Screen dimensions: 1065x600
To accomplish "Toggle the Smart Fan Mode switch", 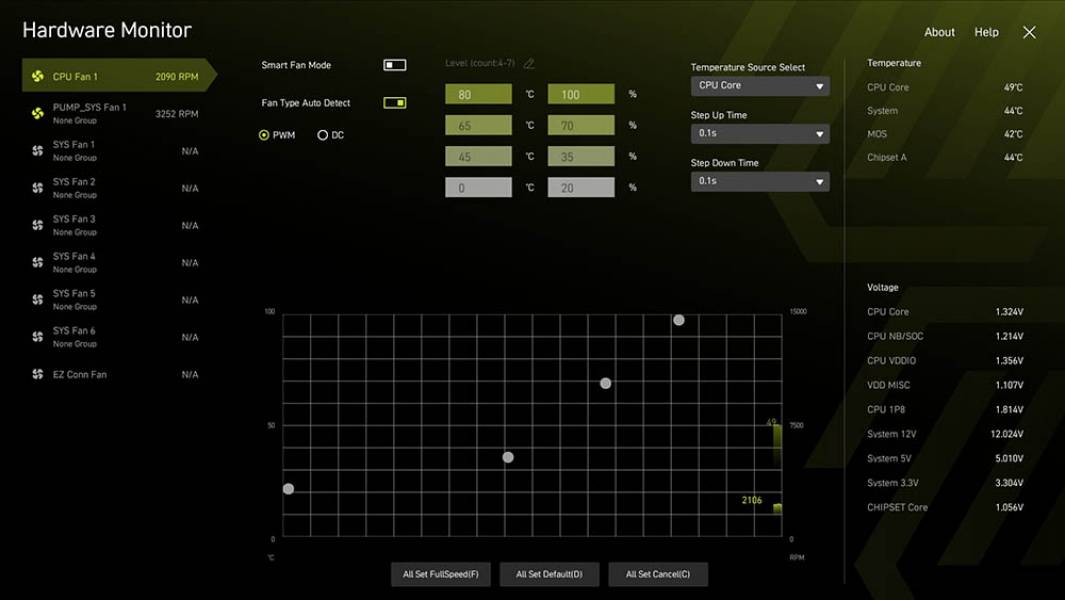I will [x=395, y=65].
